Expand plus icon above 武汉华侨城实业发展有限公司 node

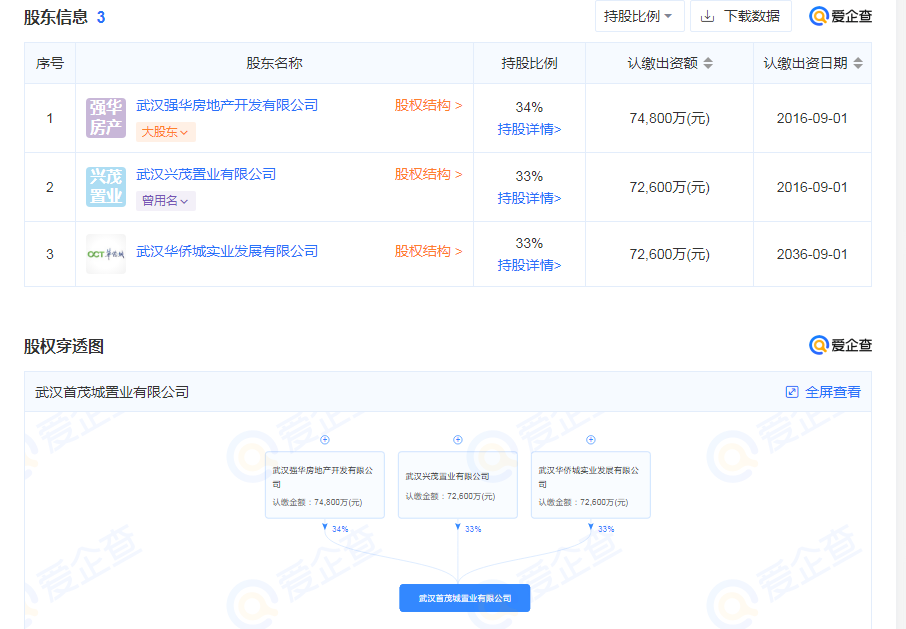click(591, 440)
